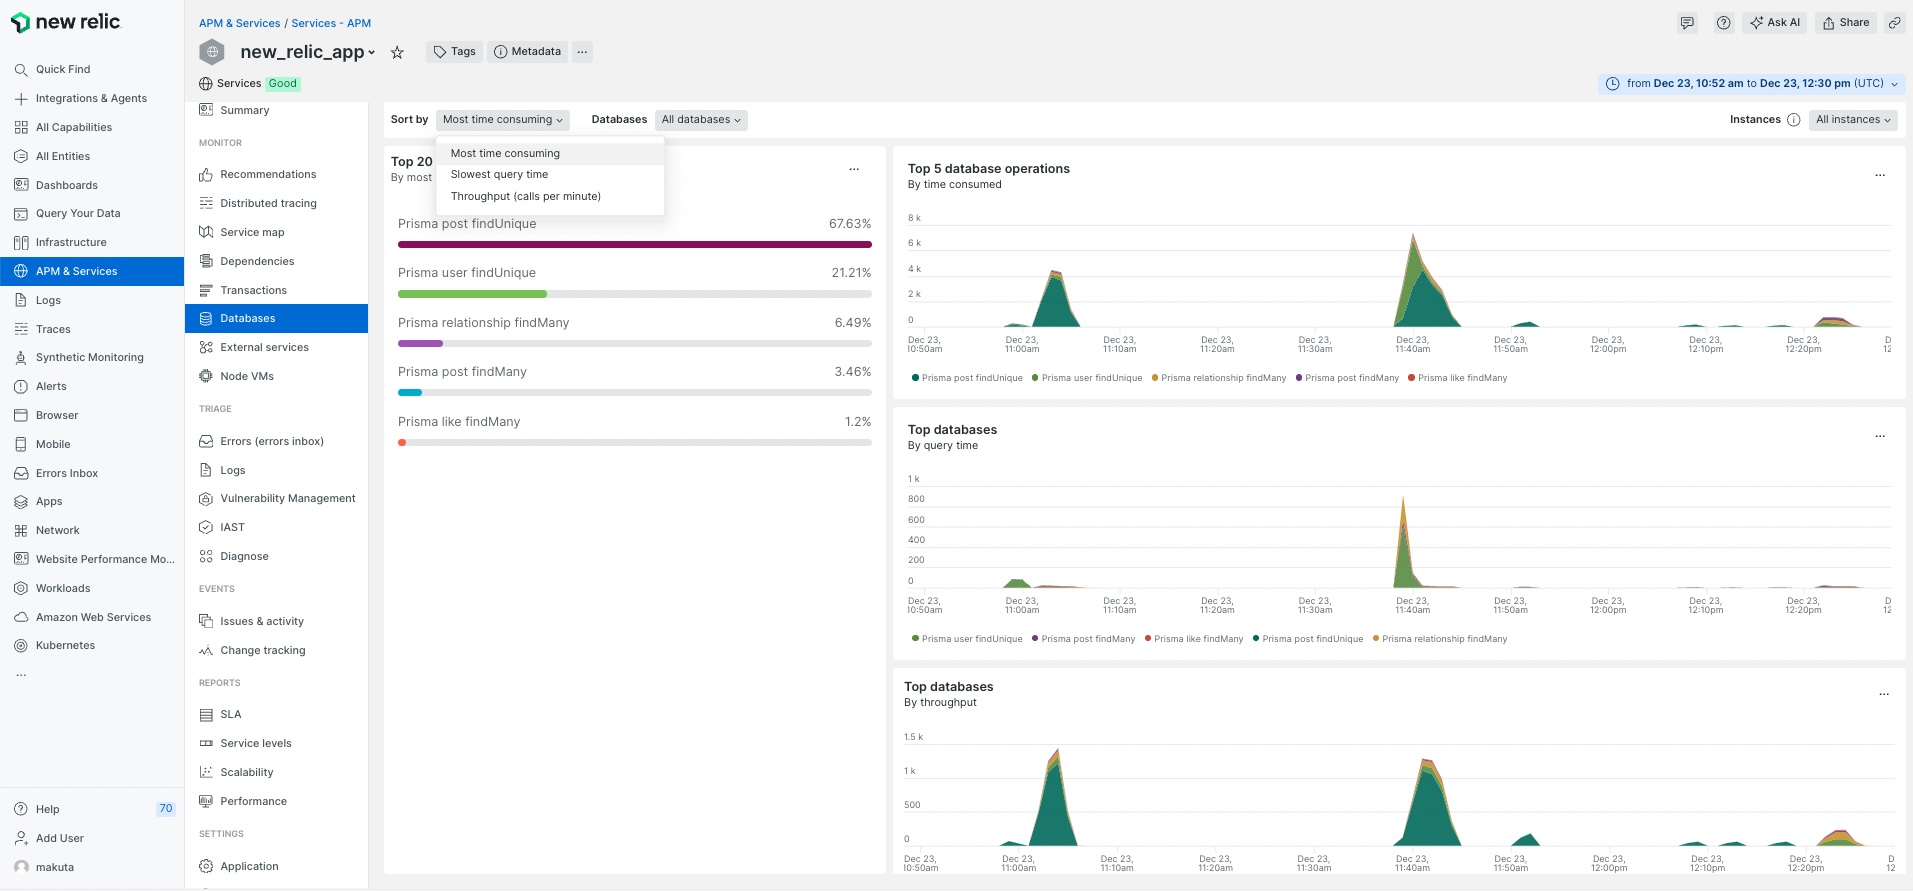Open Top databases by query time options
Screen dimensions: 1913x891
click(x=1880, y=436)
